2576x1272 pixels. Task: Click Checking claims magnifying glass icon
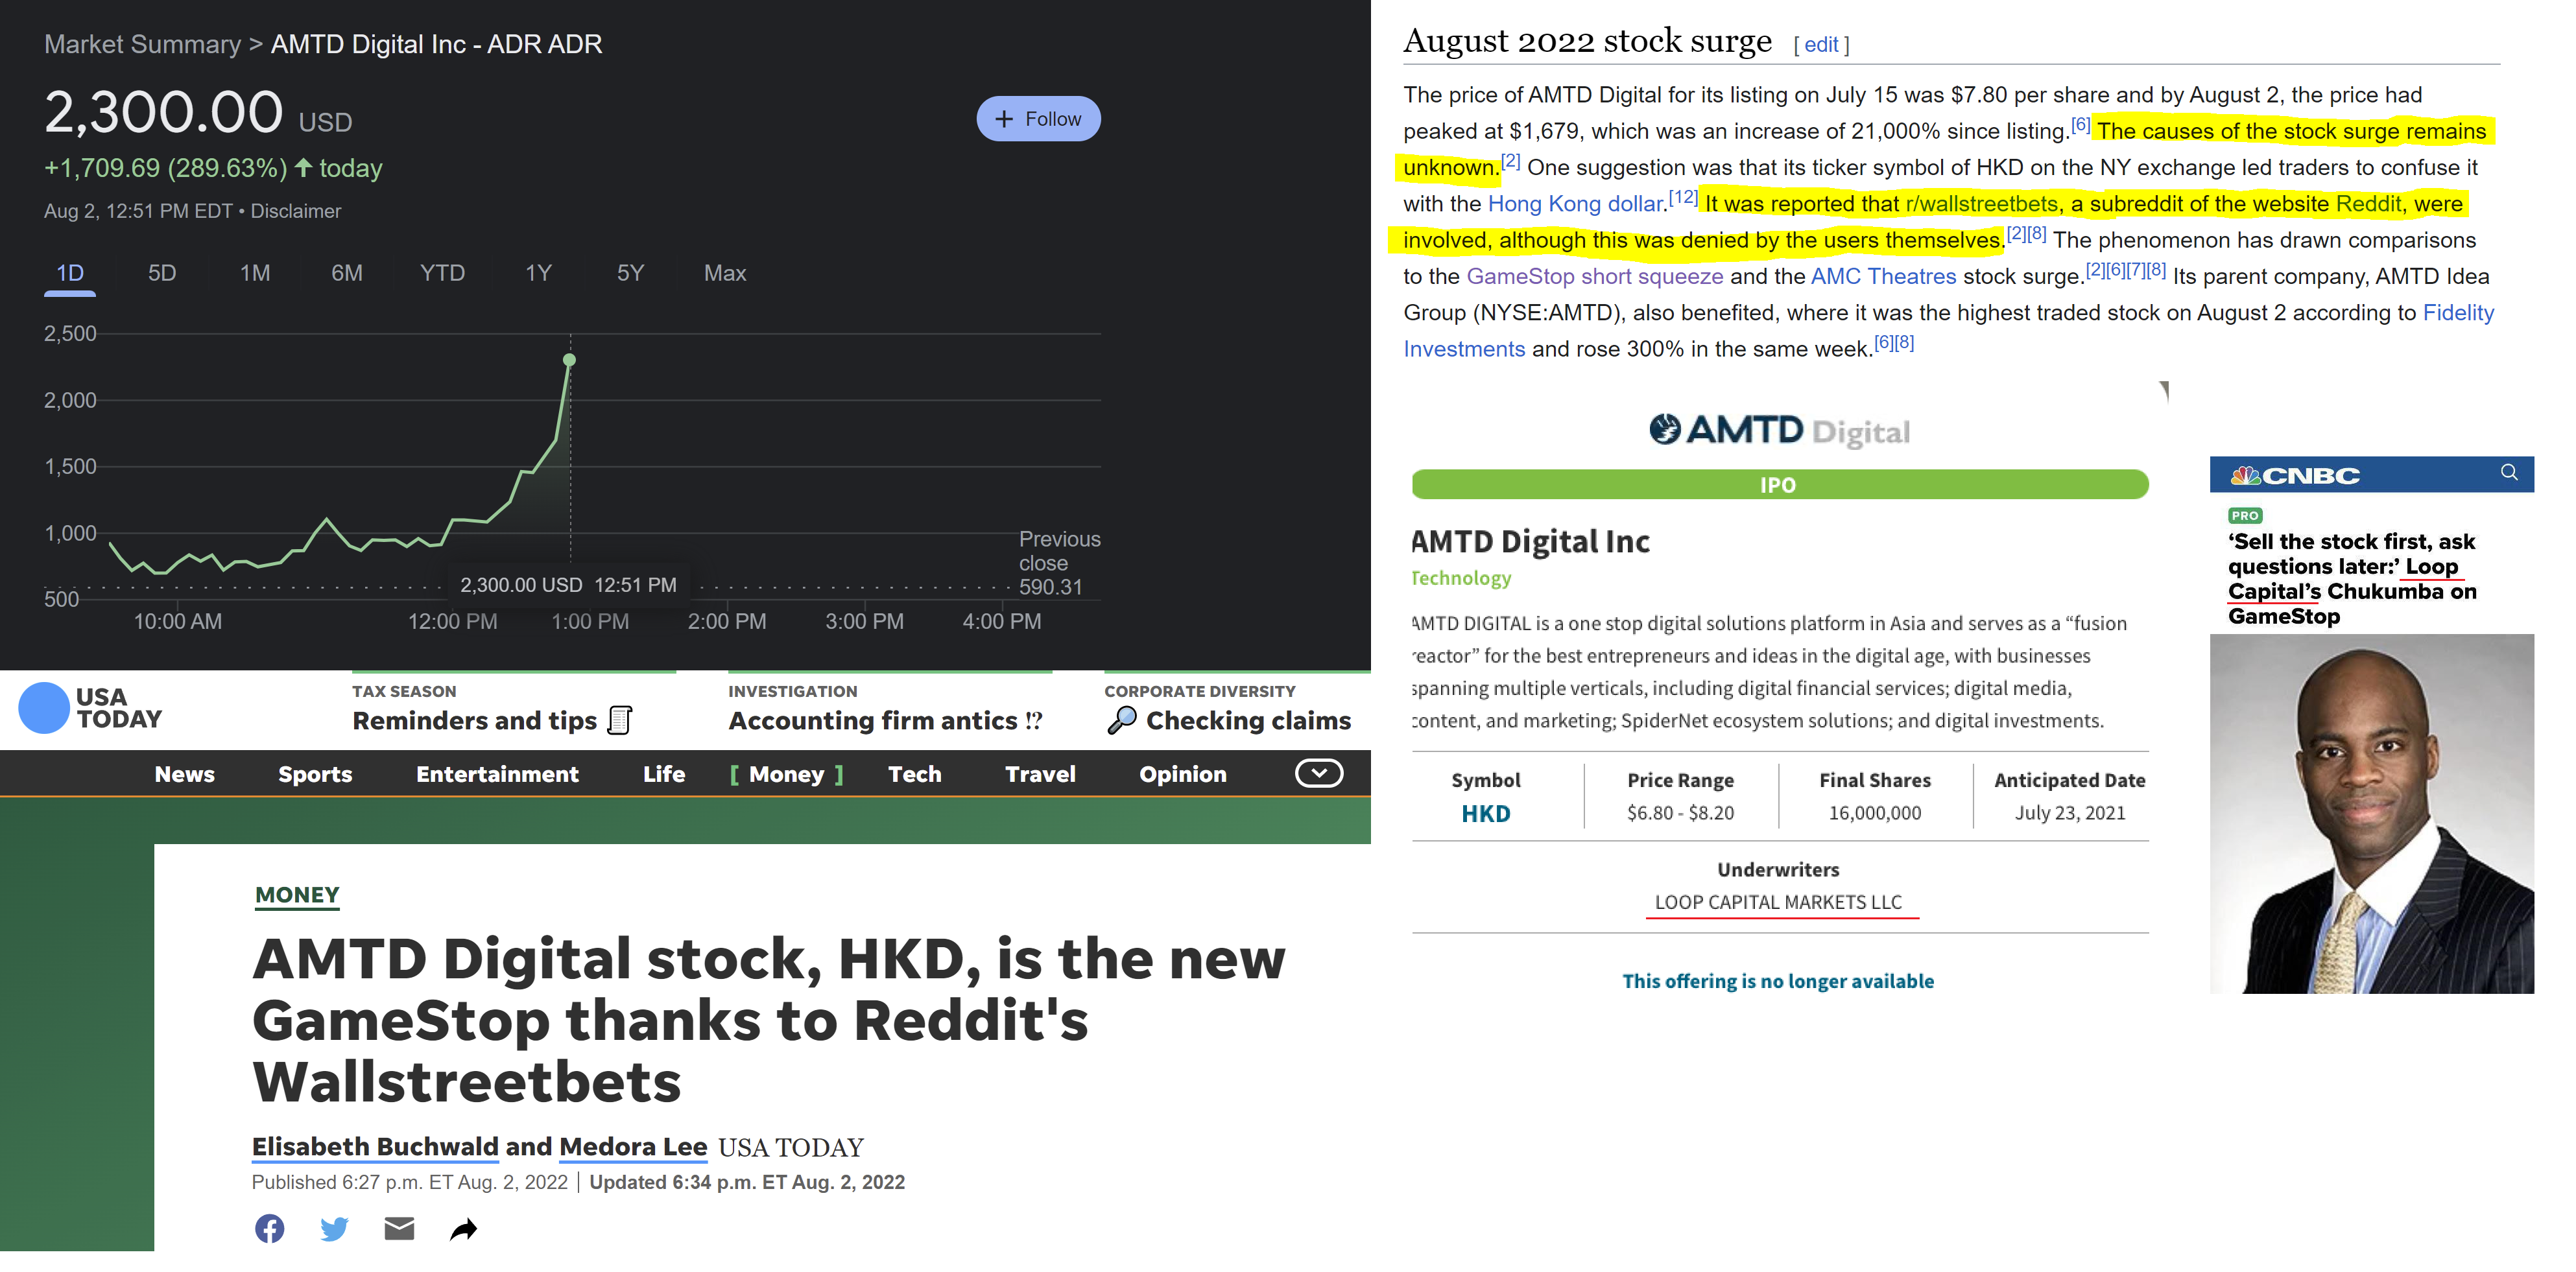click(1122, 720)
